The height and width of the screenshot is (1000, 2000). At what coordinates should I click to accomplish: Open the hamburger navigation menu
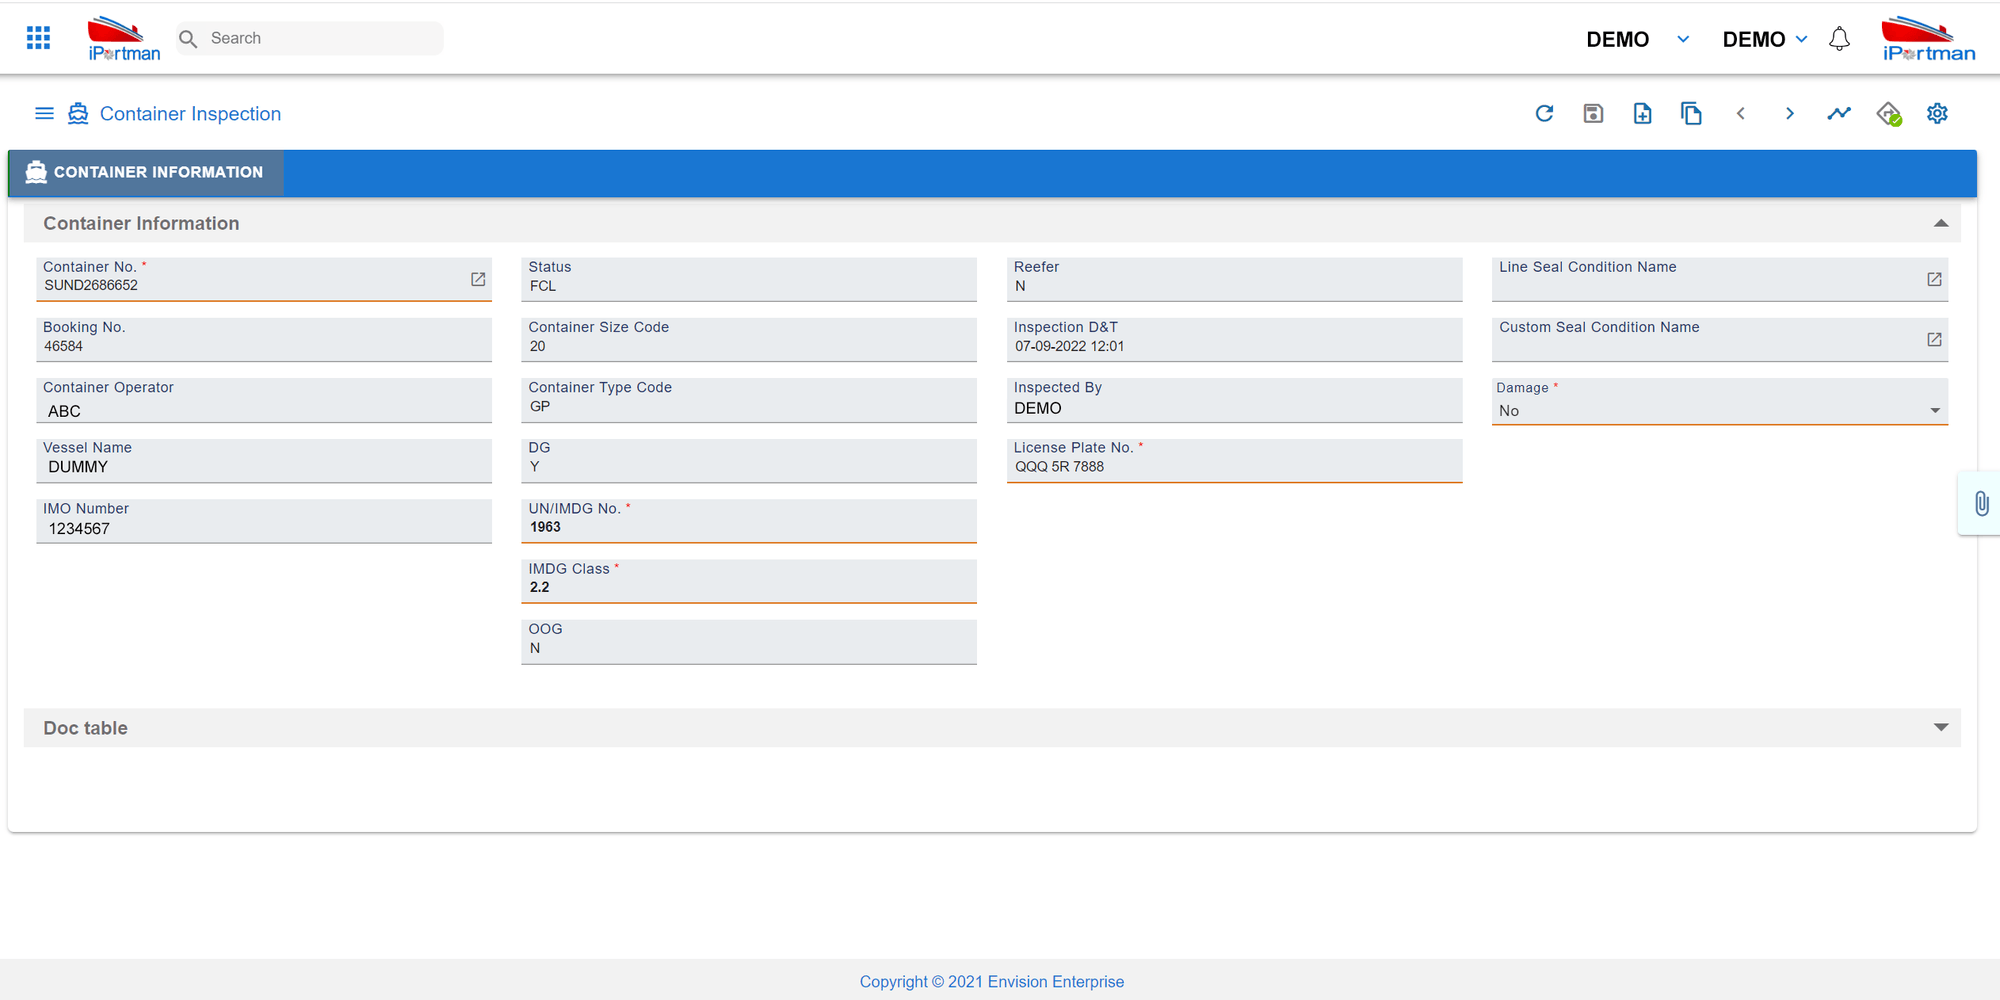coord(44,113)
